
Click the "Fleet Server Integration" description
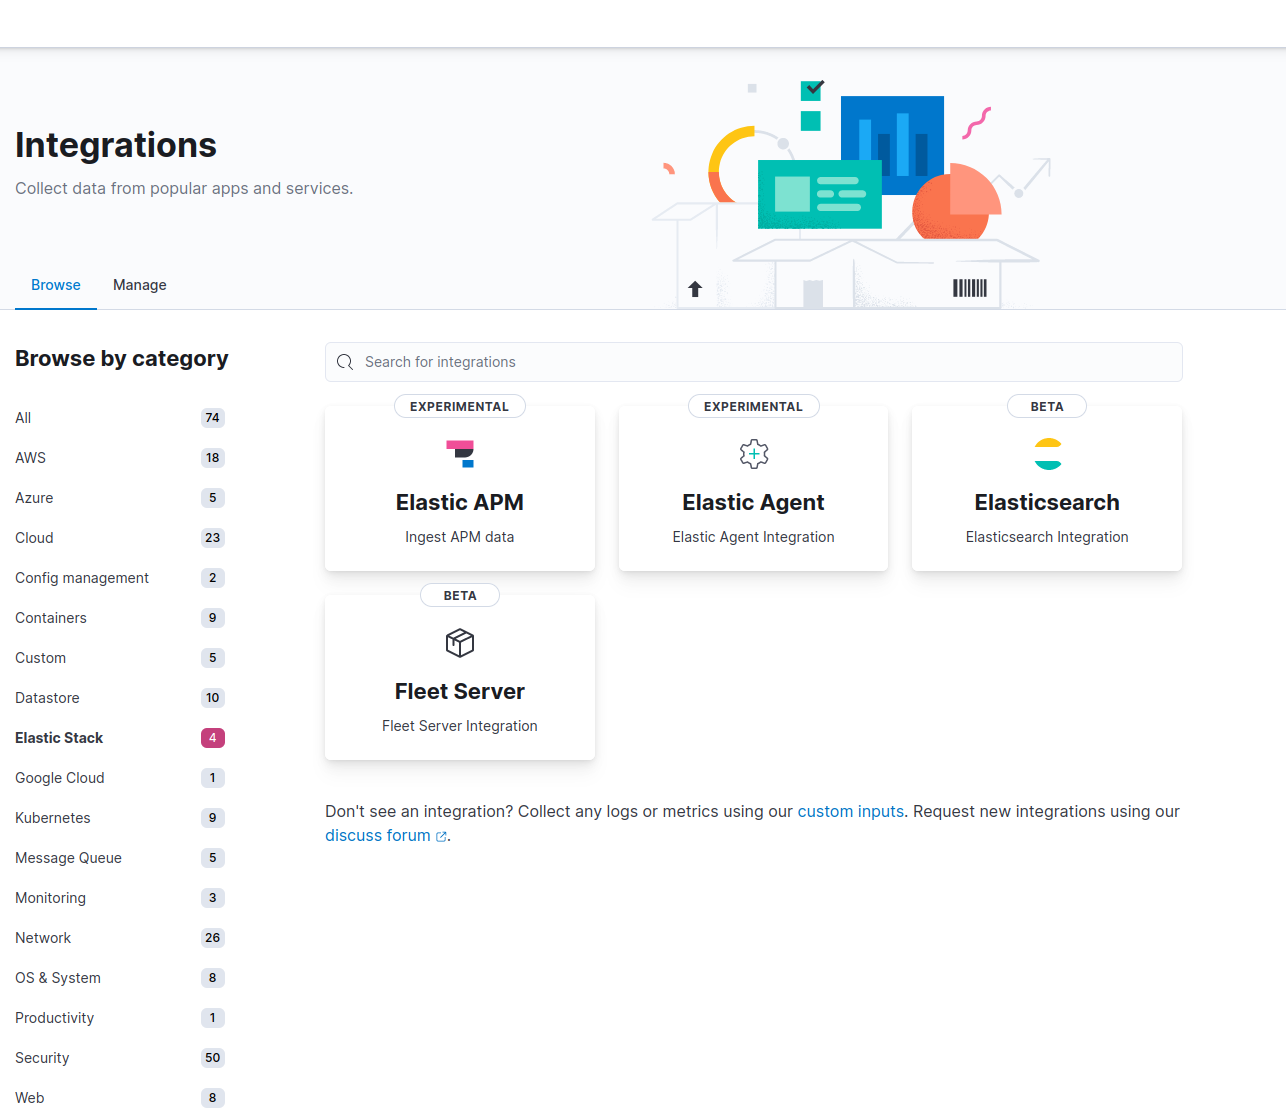coord(460,726)
